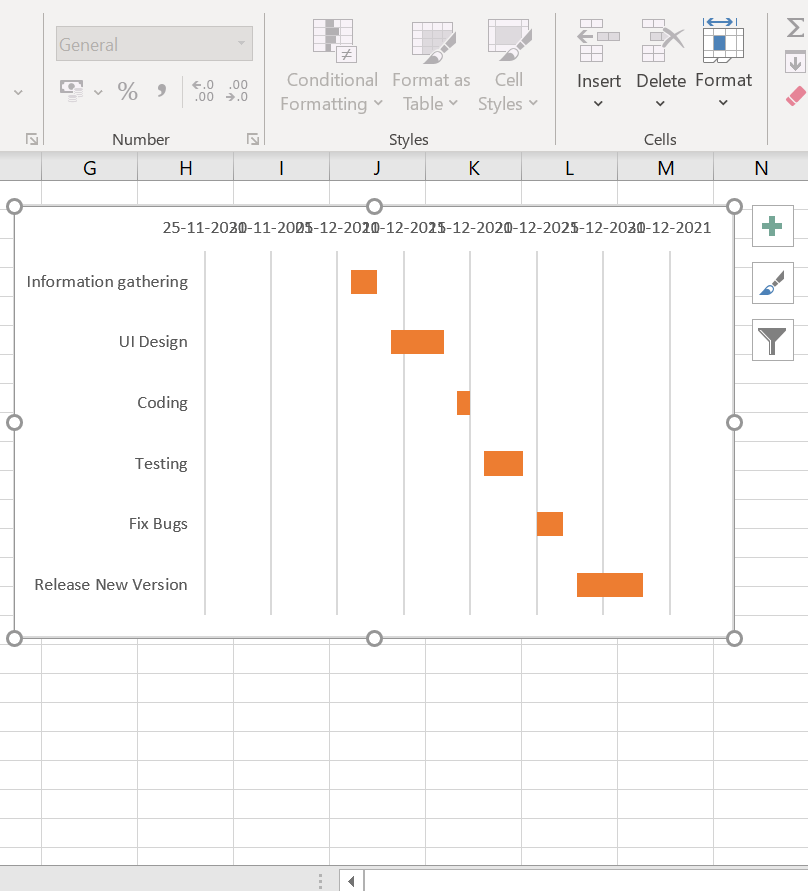Select column M header
The width and height of the screenshot is (808, 891).
(x=665, y=168)
